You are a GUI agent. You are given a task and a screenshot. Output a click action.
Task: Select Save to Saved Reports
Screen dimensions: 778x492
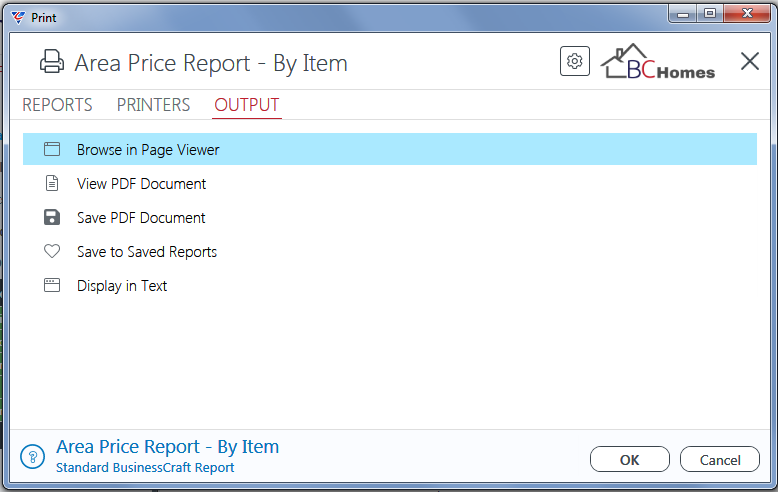pyautogui.click(x=390, y=251)
